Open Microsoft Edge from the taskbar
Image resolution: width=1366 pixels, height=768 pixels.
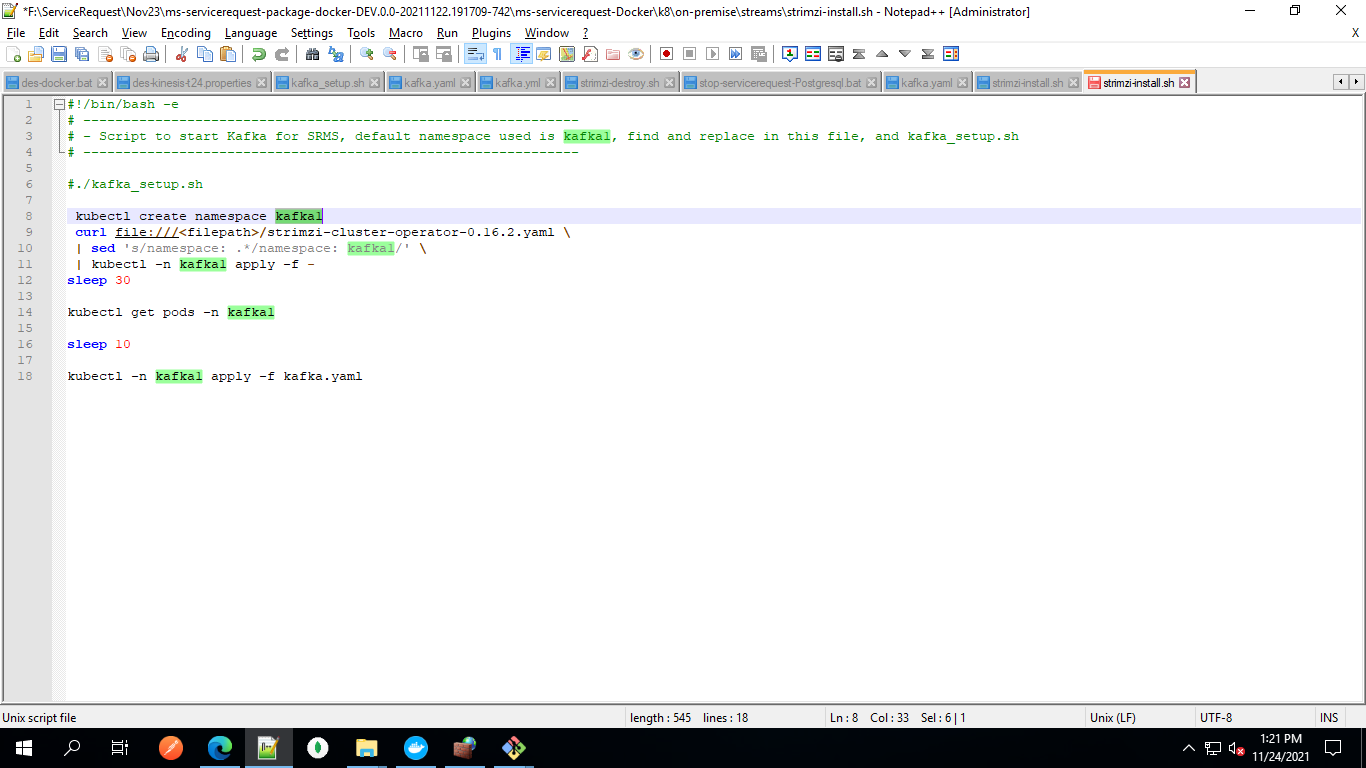220,747
